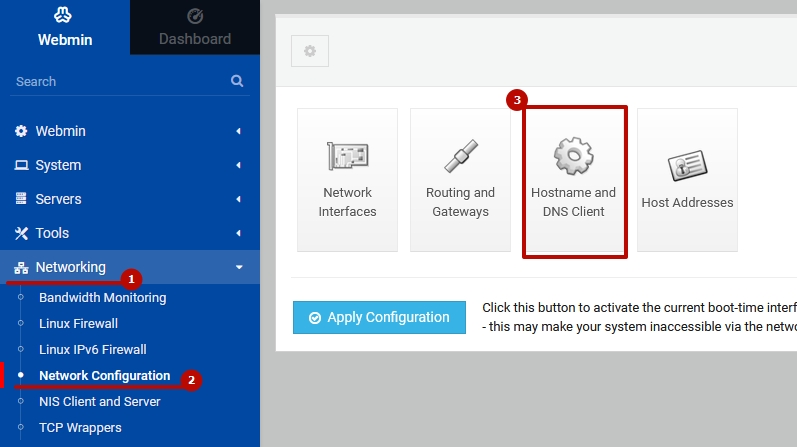
Task: Click the System laptop icon
Action: pyautogui.click(x=21, y=165)
